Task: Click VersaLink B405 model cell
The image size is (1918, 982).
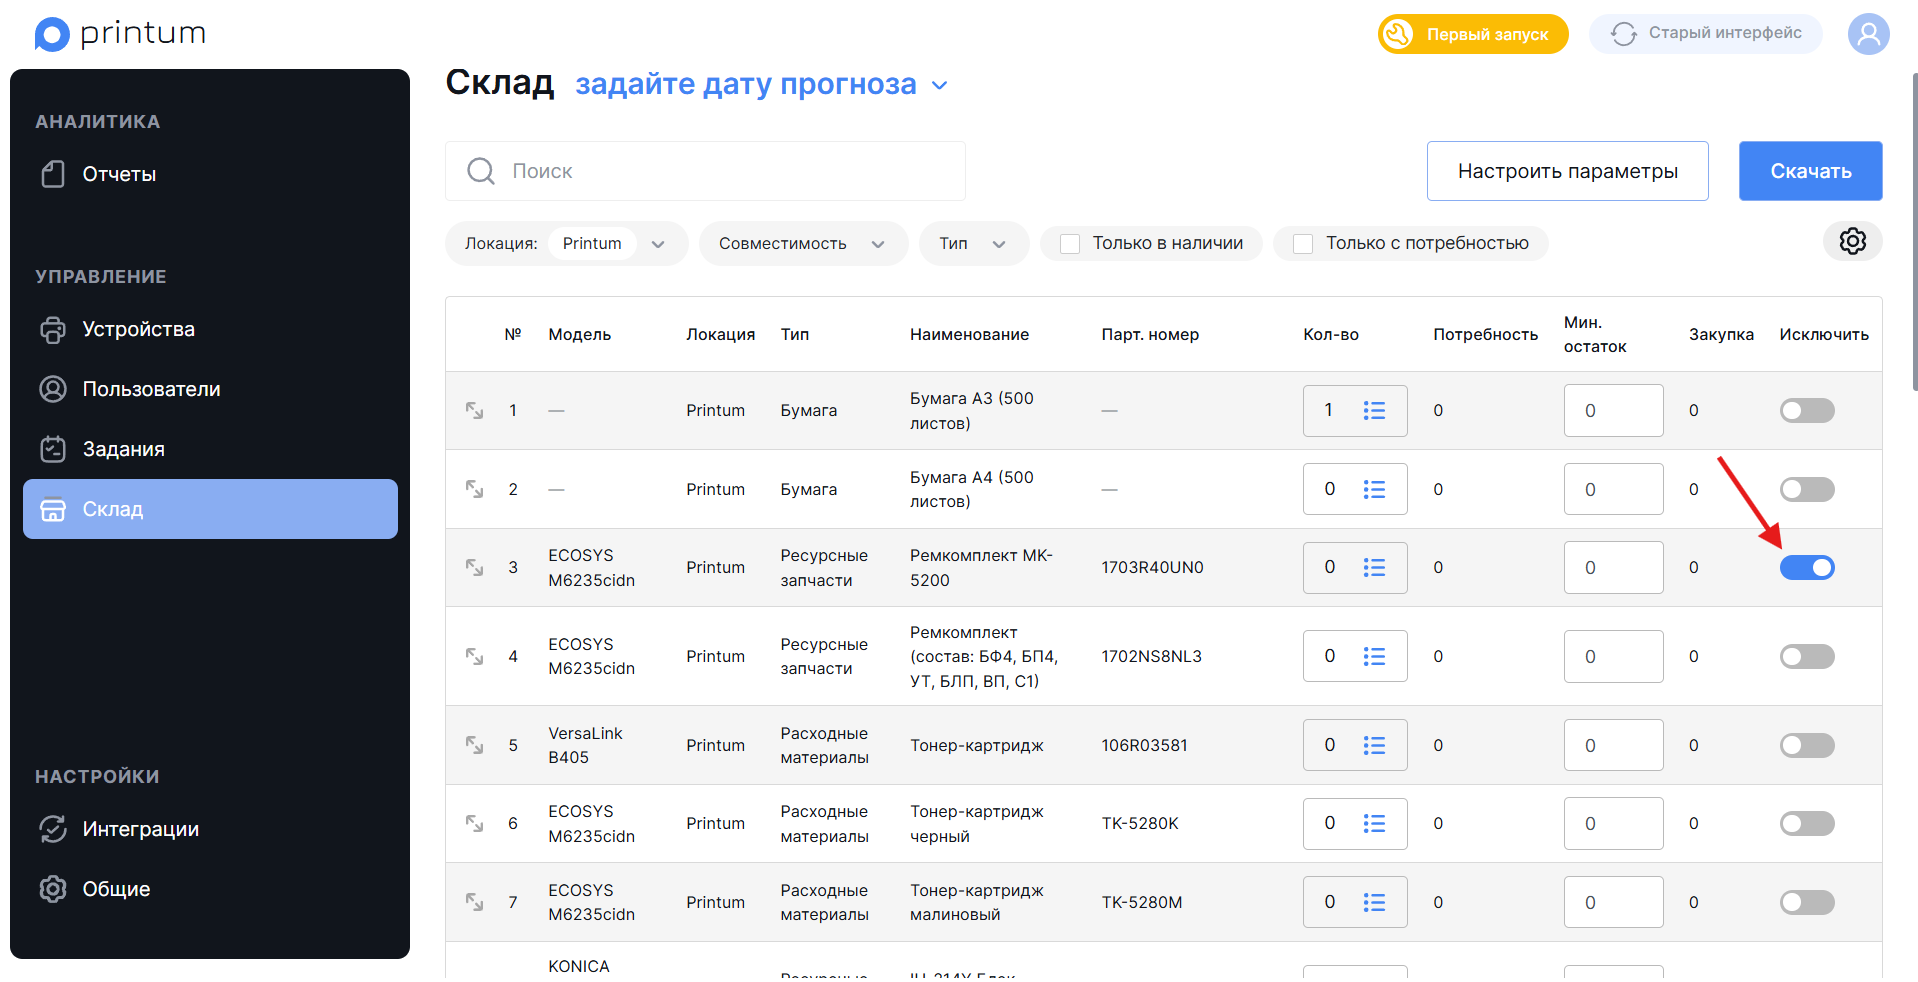Action: click(585, 745)
